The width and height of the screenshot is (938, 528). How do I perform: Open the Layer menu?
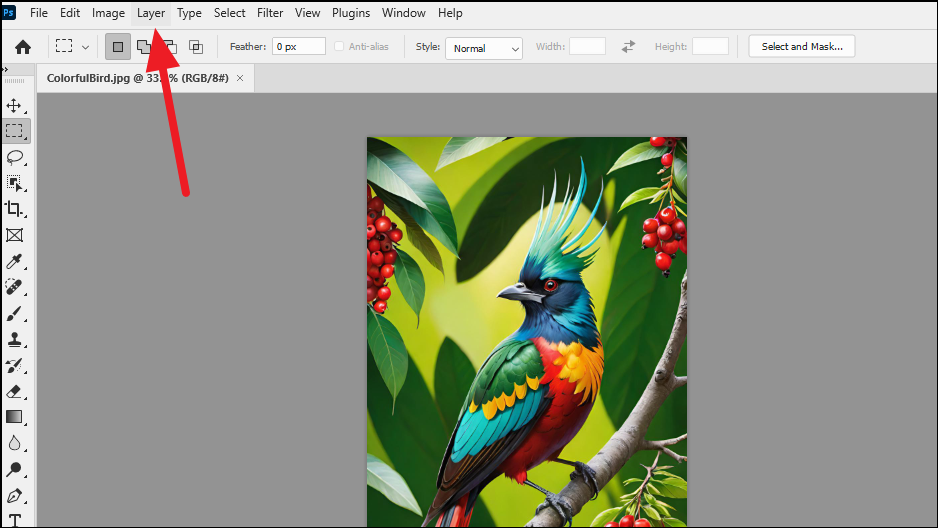[151, 13]
